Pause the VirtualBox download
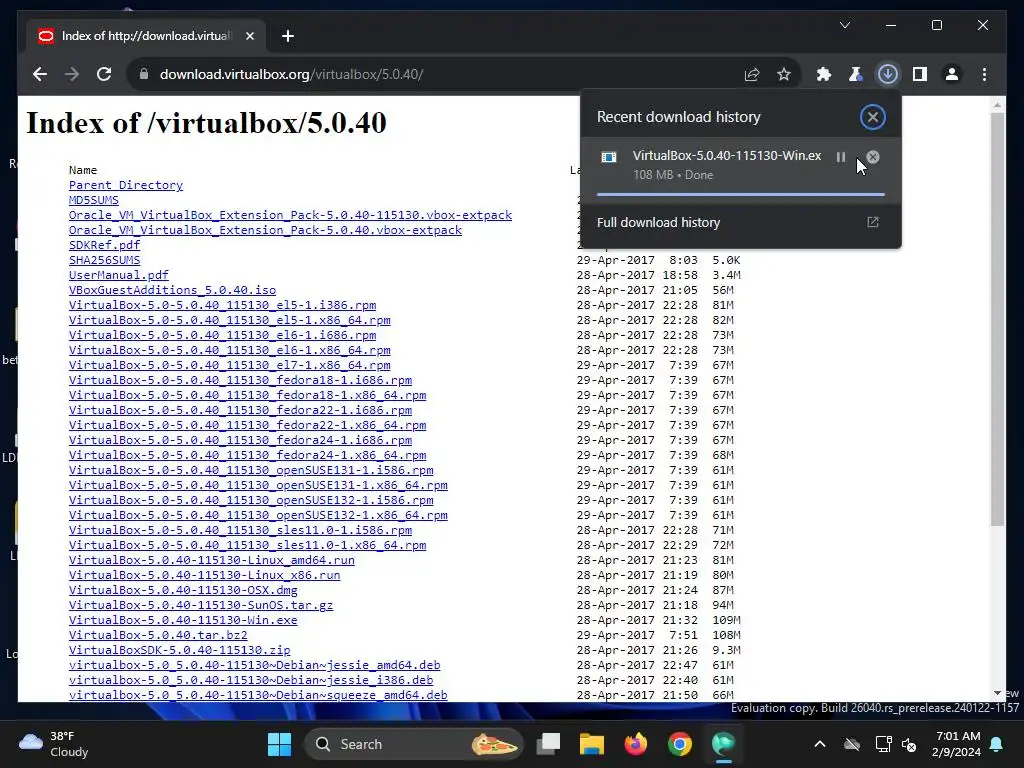The image size is (1024, 768). point(840,157)
